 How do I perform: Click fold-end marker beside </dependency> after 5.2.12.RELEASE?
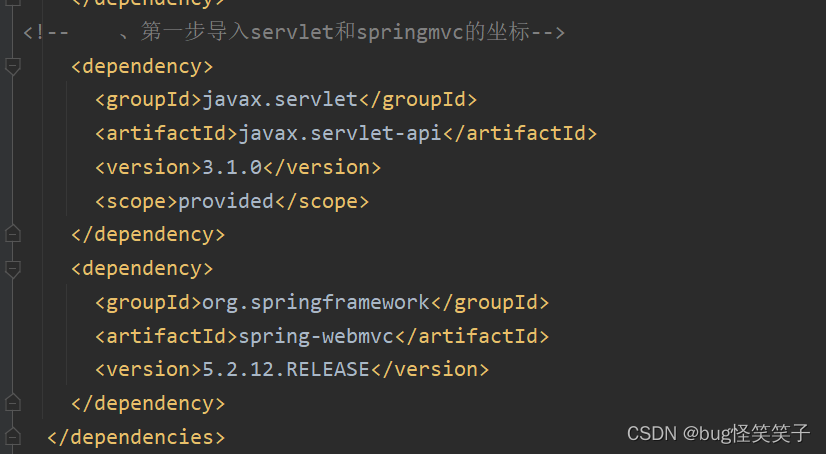[13, 403]
